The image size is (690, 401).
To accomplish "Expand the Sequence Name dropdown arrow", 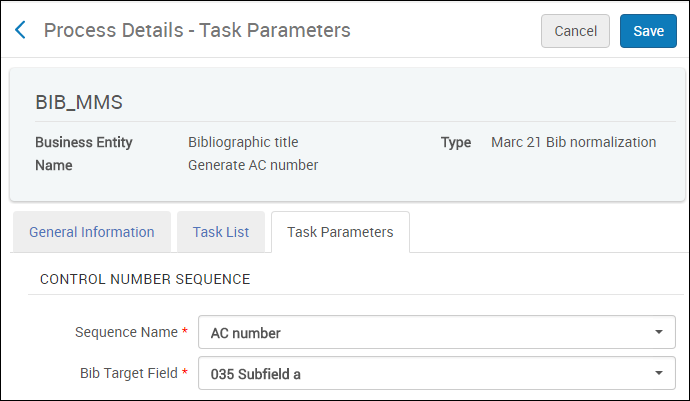I will pyautogui.click(x=658, y=332).
